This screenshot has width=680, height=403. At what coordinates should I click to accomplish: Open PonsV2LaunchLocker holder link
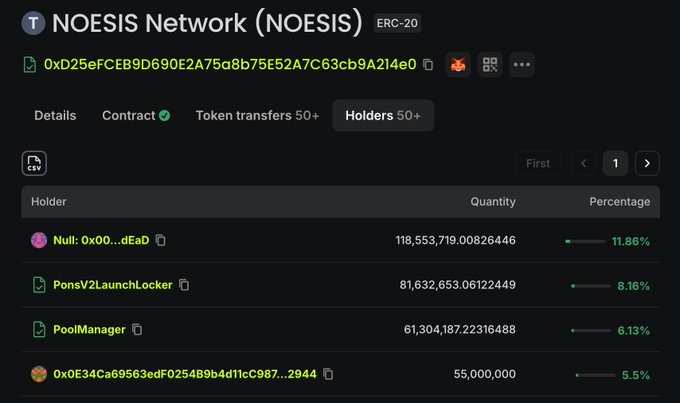click(x=113, y=285)
